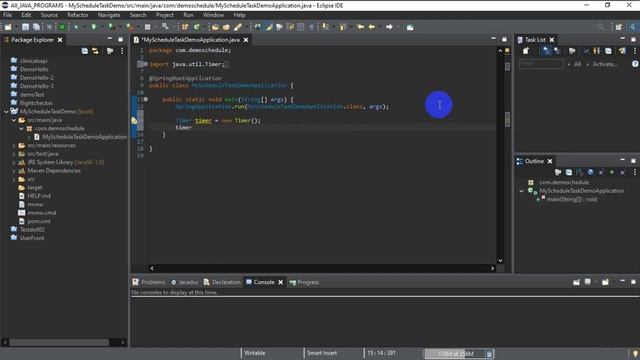Toggle Hide Fields in Outline toolbar
Viewport: 640px width, 360px height.
[590, 173]
